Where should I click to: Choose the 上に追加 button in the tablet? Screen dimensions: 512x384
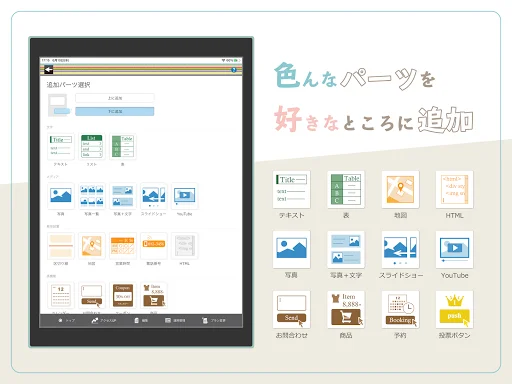[115, 98]
